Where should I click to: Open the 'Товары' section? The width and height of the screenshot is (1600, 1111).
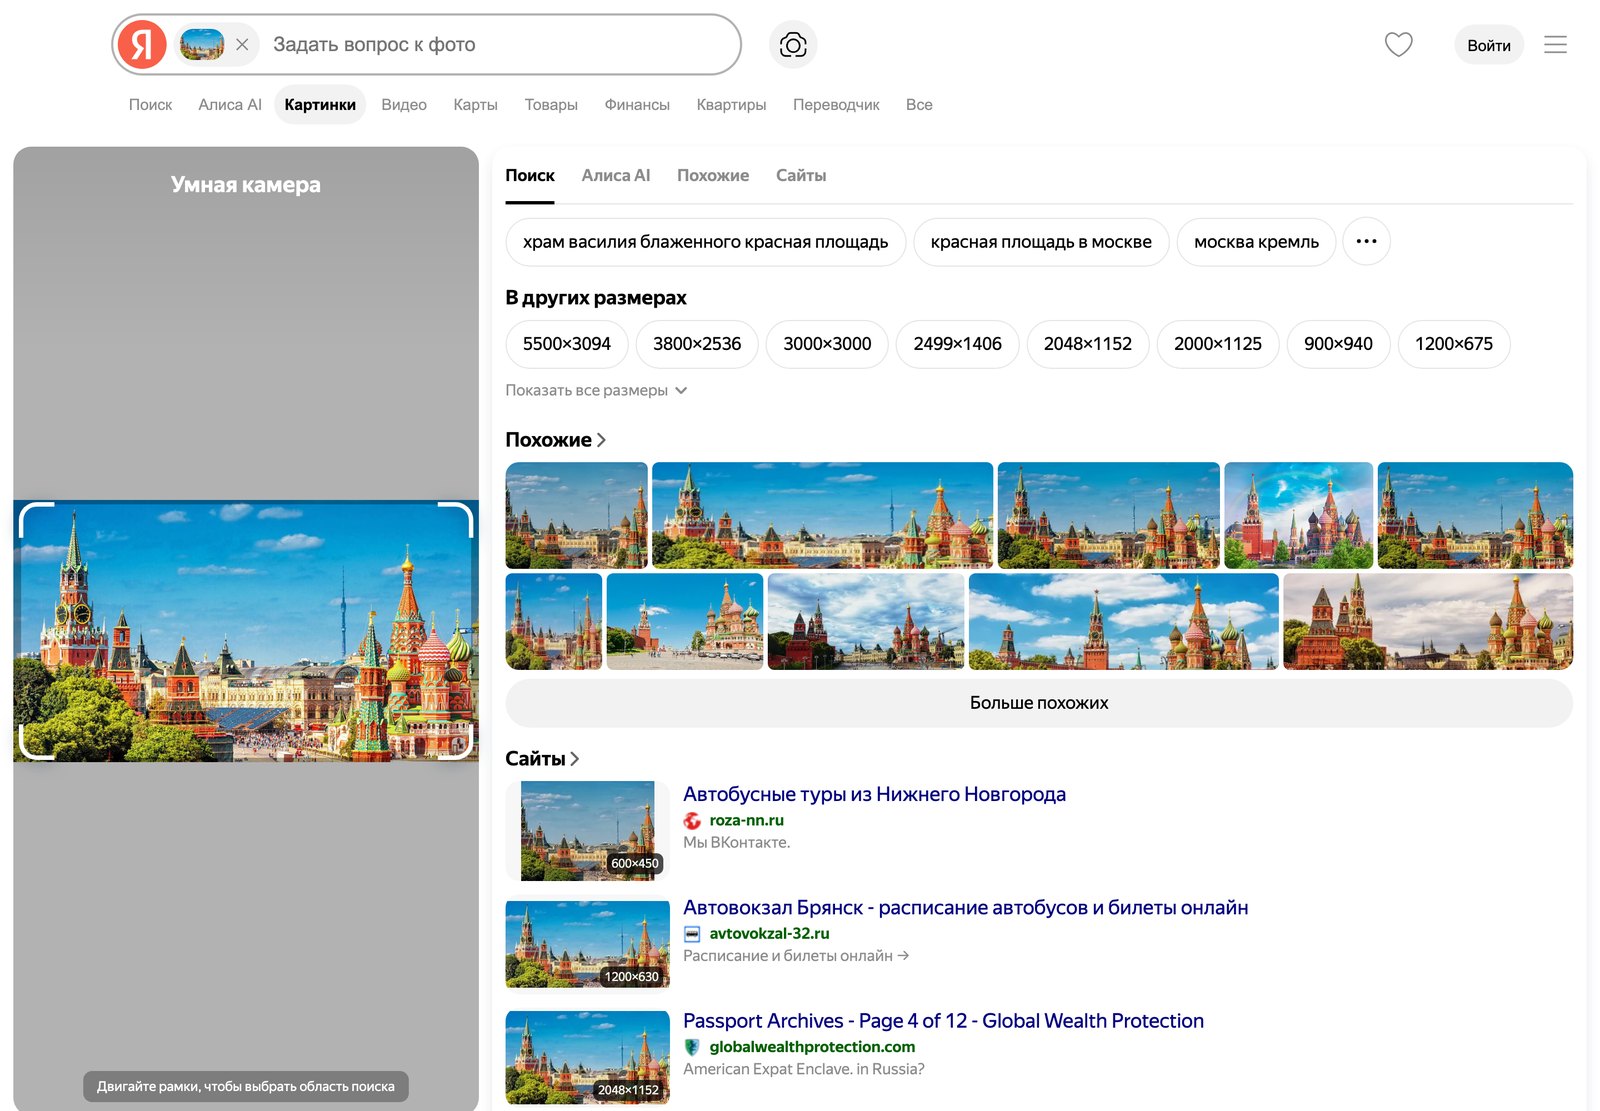tap(551, 105)
